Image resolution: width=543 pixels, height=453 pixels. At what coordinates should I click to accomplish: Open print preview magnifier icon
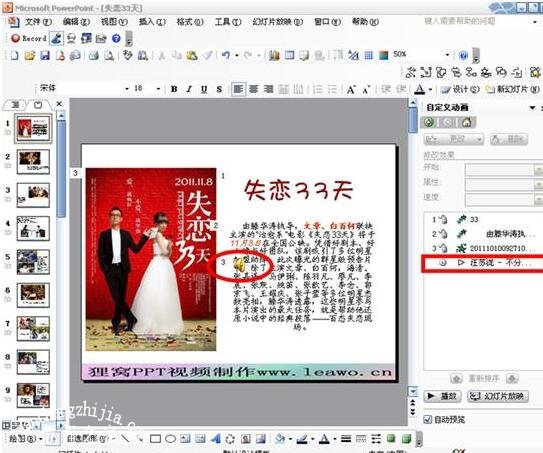[109, 55]
